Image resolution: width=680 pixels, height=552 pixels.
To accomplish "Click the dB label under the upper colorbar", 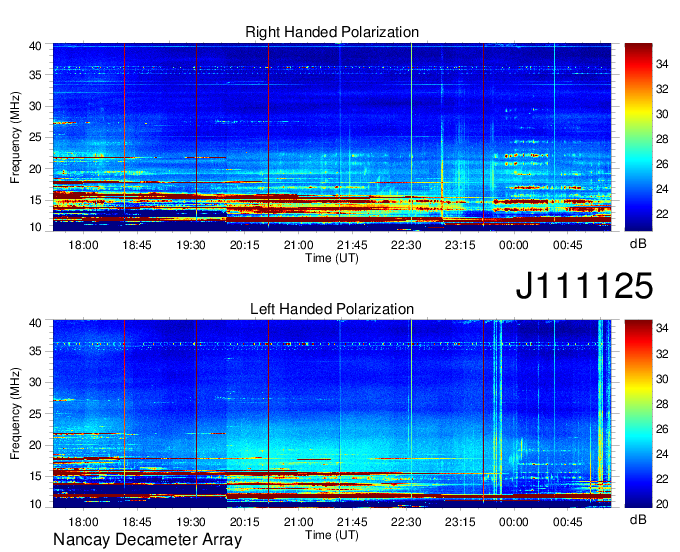I will [638, 244].
